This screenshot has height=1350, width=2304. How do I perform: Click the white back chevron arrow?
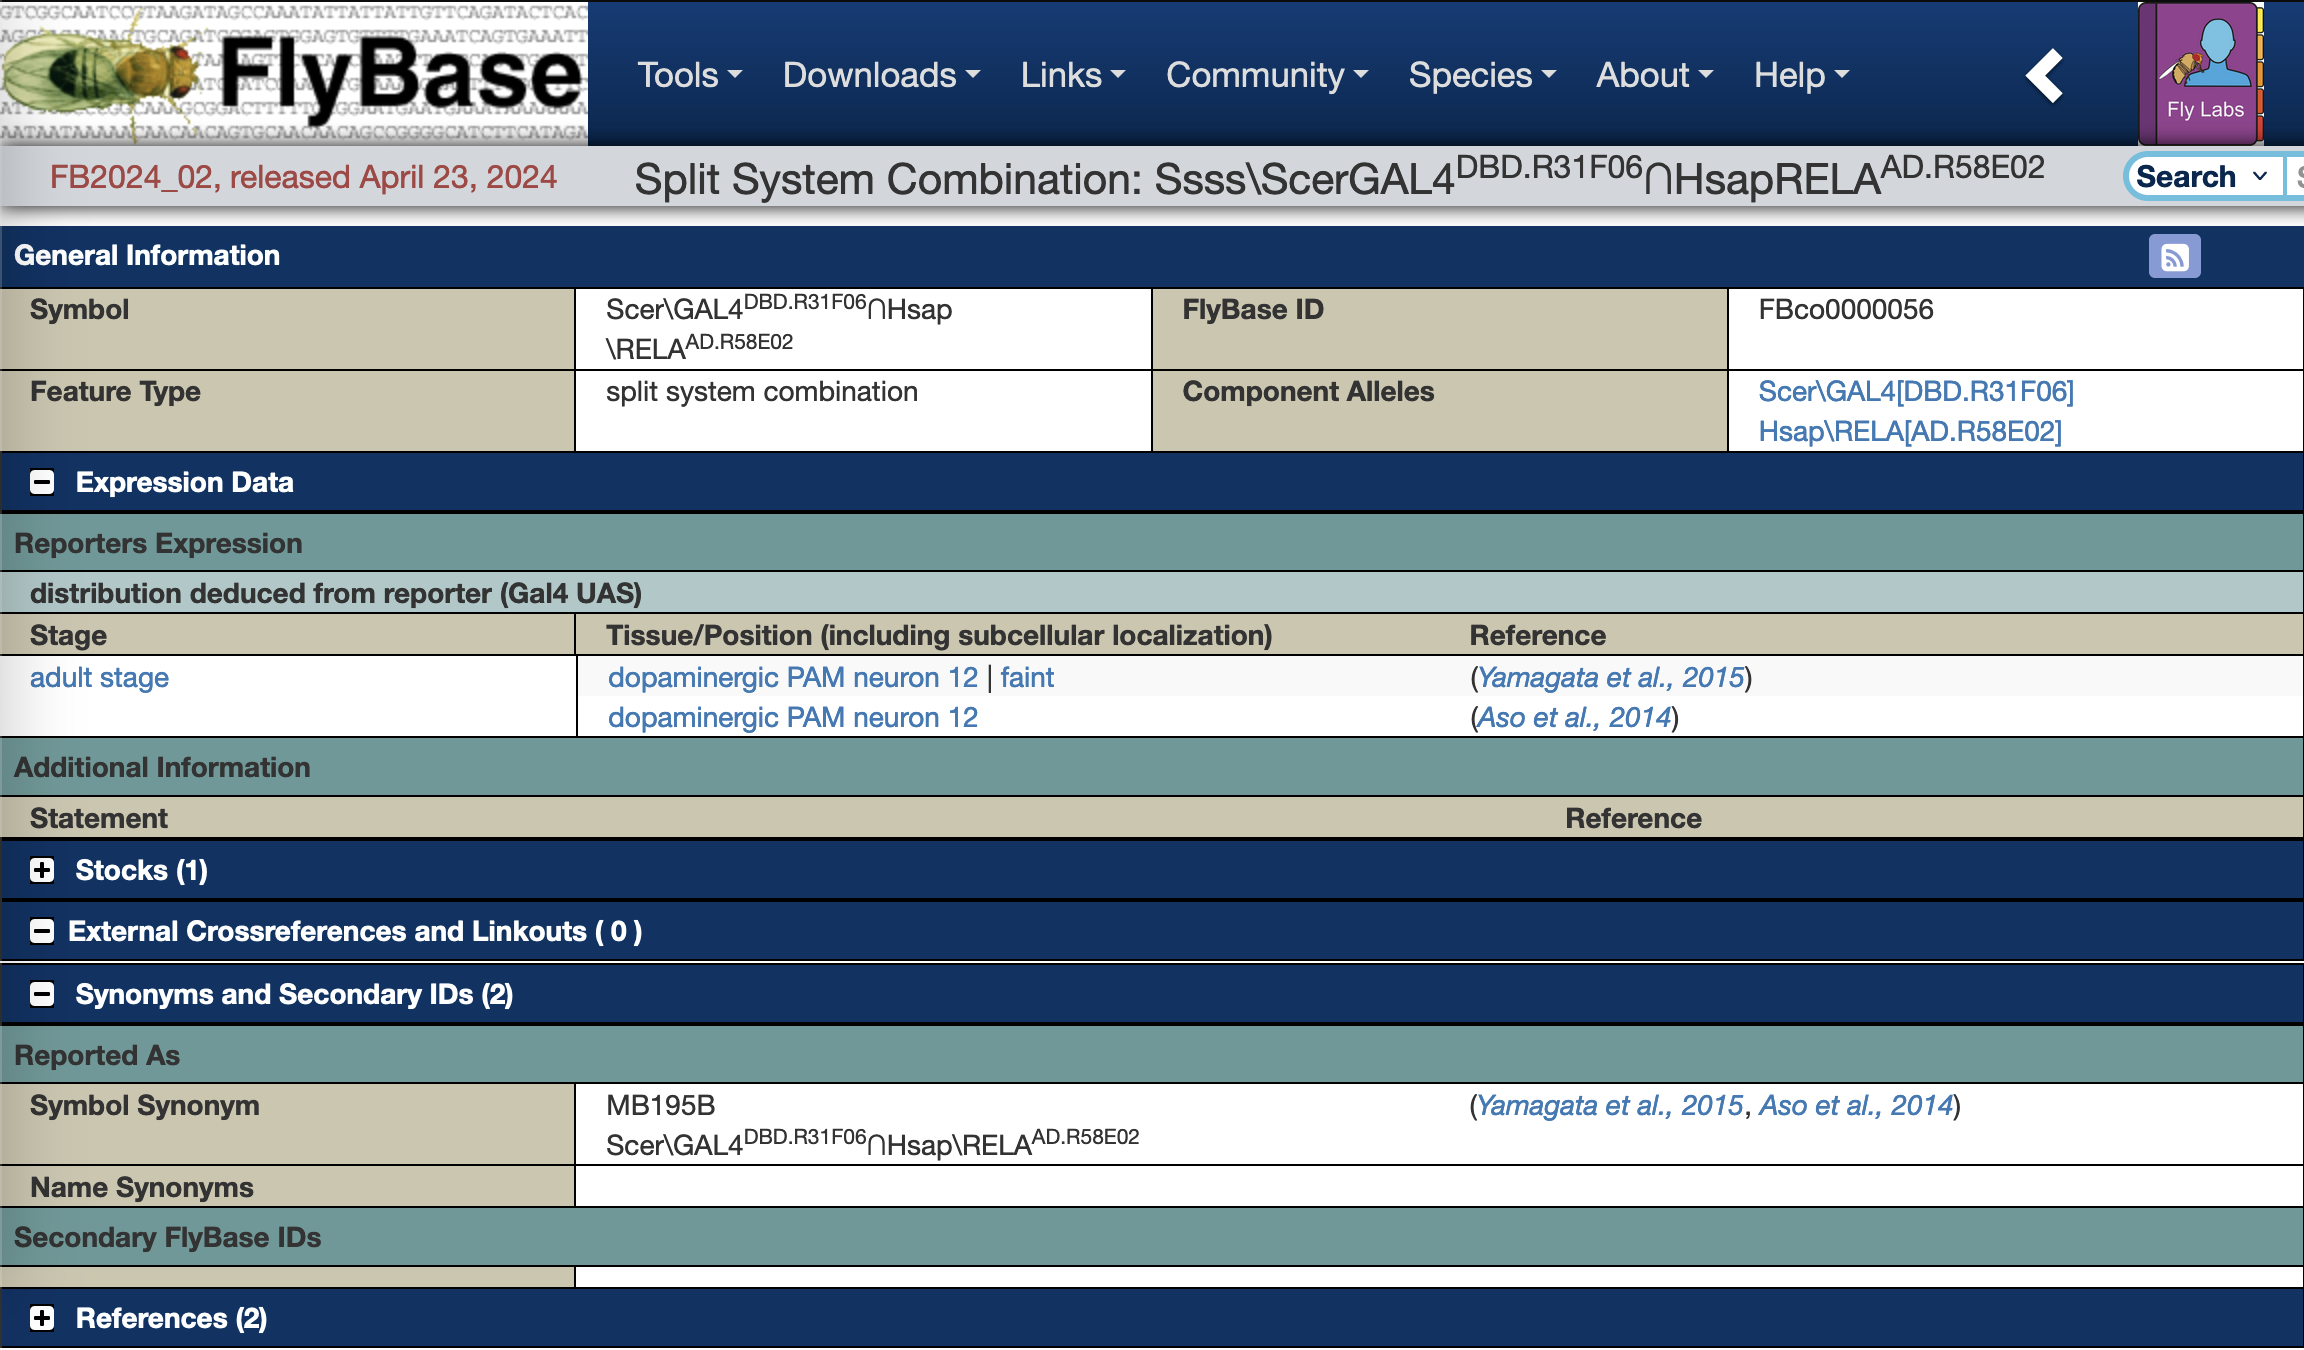tap(2044, 76)
